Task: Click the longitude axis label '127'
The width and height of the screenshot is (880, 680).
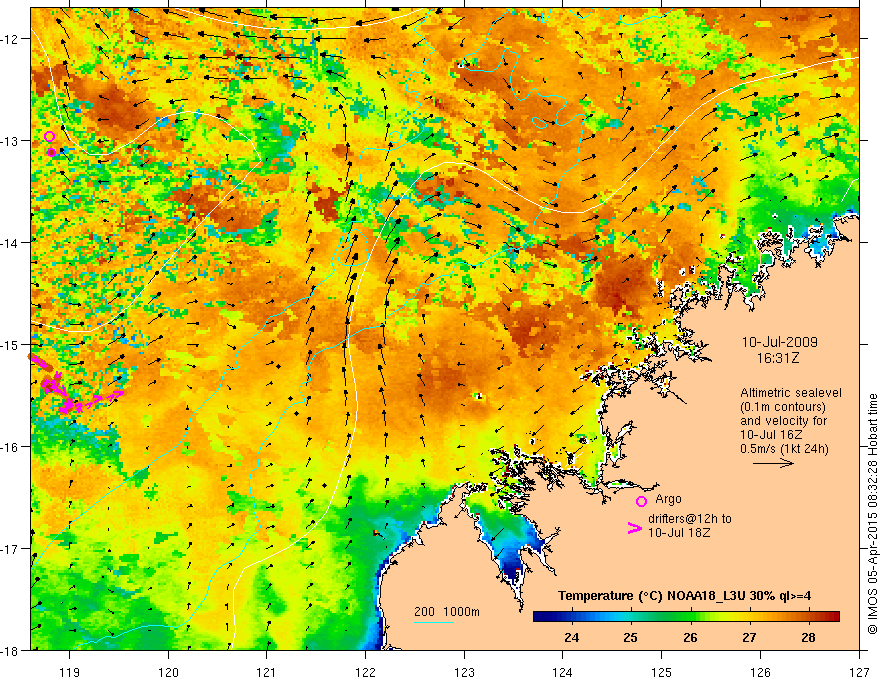Action: point(859,672)
